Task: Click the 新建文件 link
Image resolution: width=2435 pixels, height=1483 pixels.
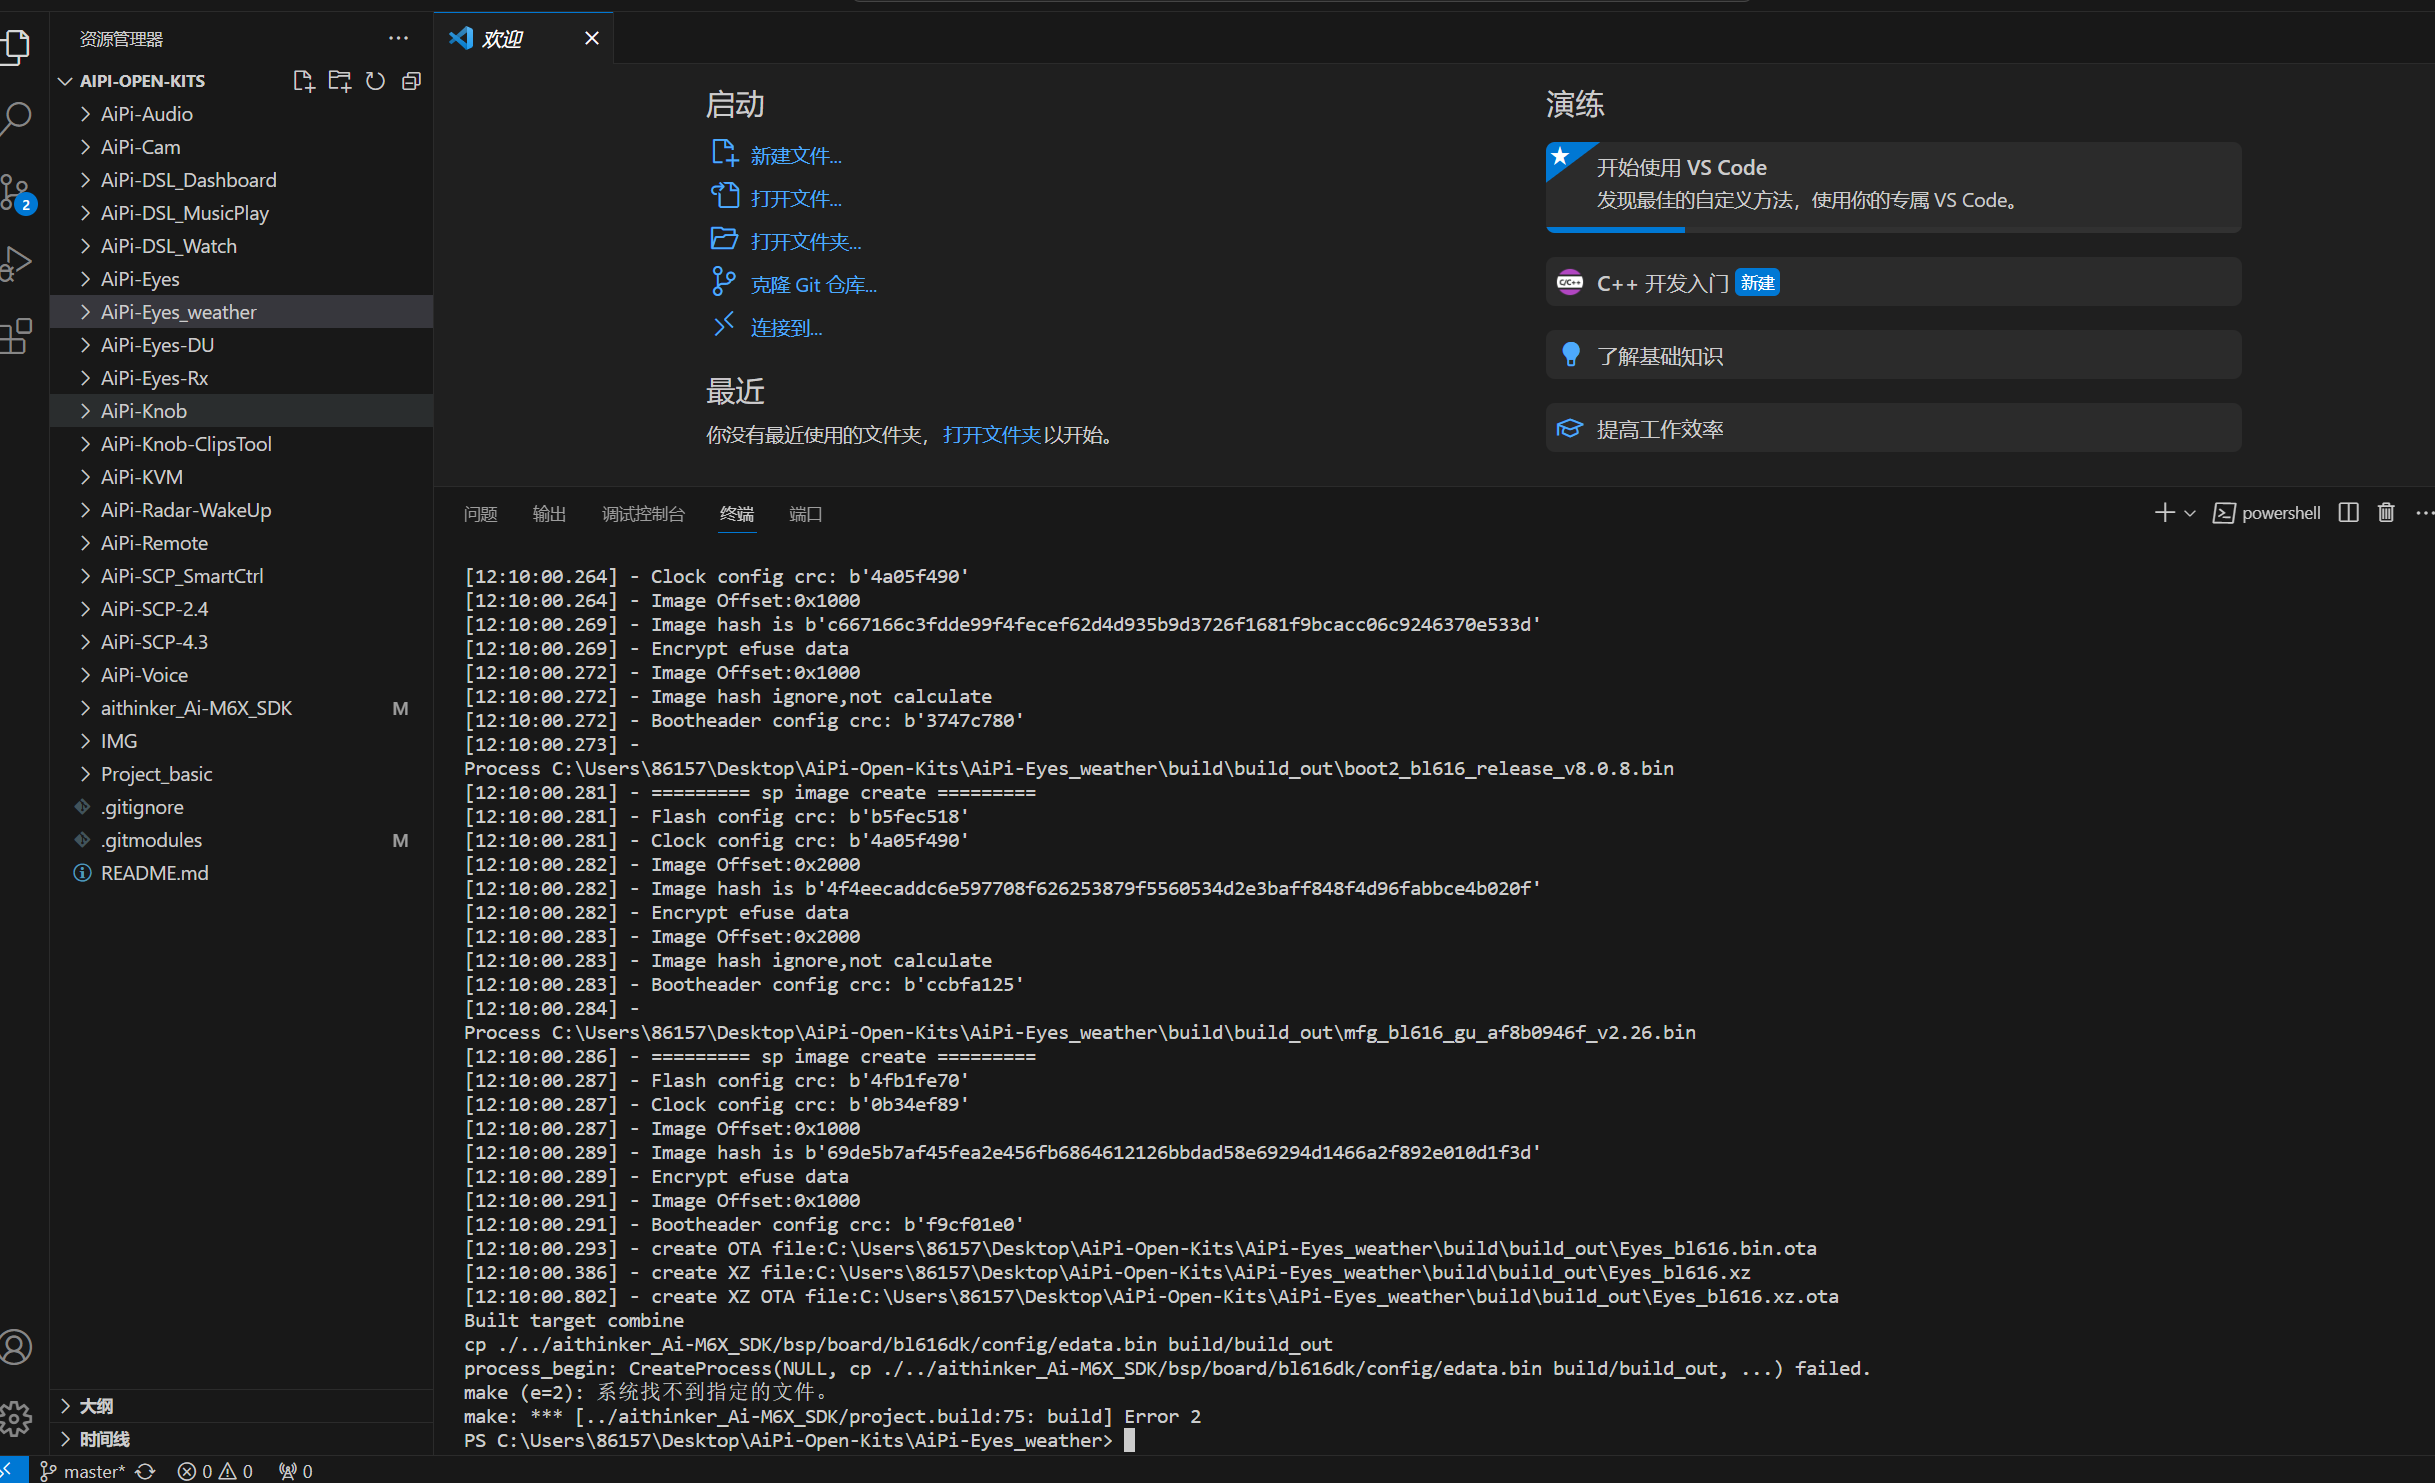Action: coord(796,156)
